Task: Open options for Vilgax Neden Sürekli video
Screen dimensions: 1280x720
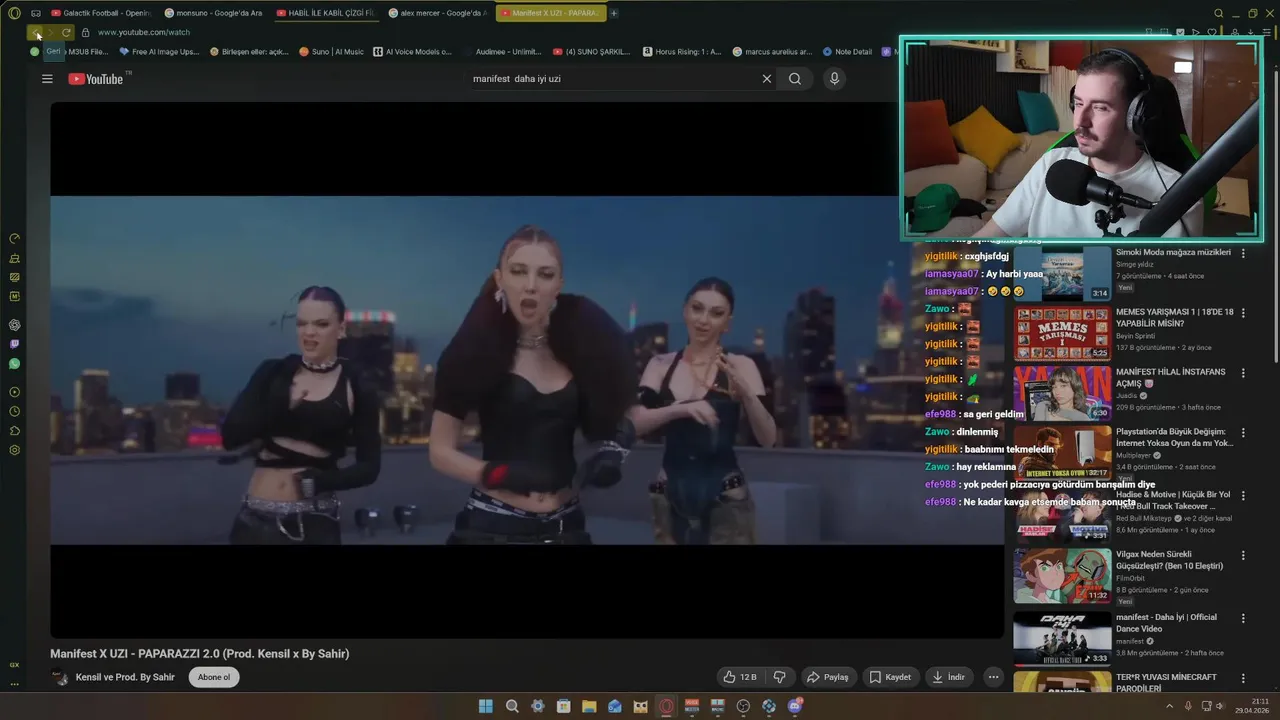Action: coord(1243,555)
